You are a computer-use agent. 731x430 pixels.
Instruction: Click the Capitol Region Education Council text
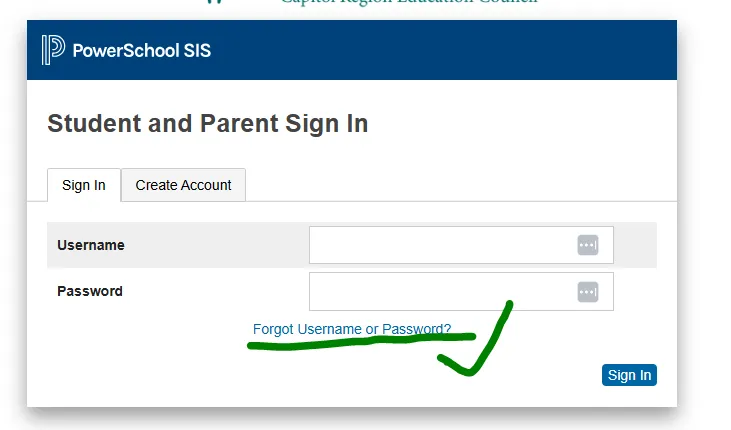[408, 3]
